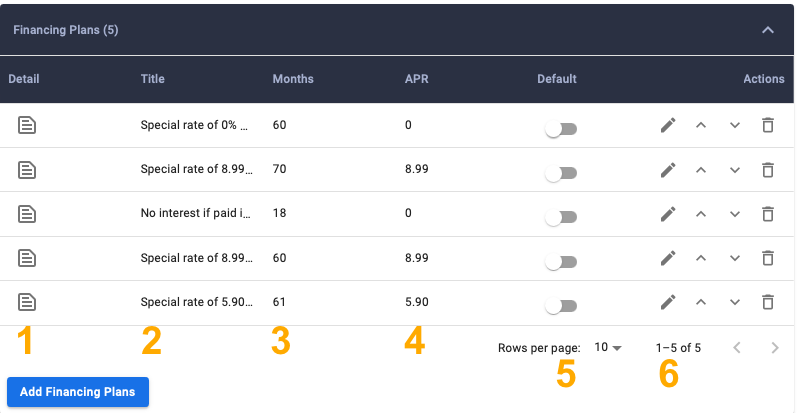The image size is (798, 413).
Task: Select the title 'No interest if paid i...'
Action: pyautogui.click(x=196, y=214)
